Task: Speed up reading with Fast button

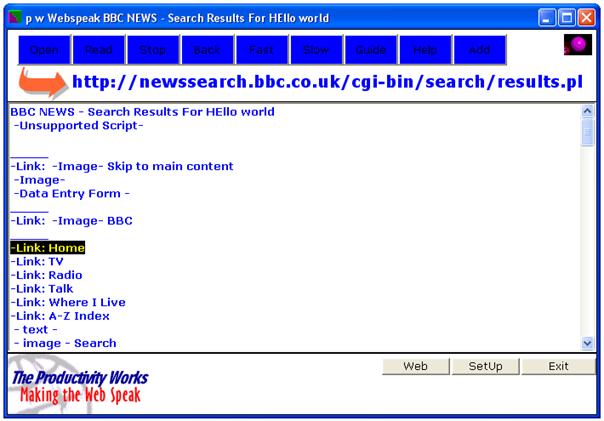Action: click(x=262, y=50)
